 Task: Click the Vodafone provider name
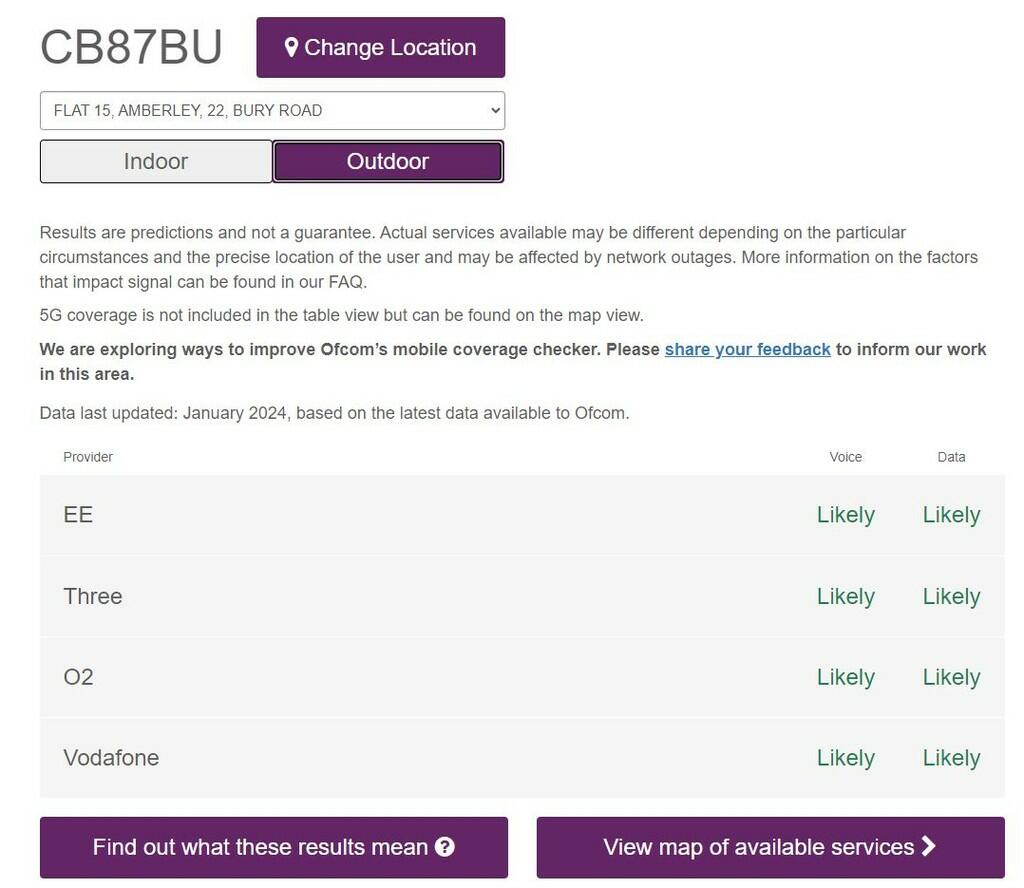pos(111,758)
